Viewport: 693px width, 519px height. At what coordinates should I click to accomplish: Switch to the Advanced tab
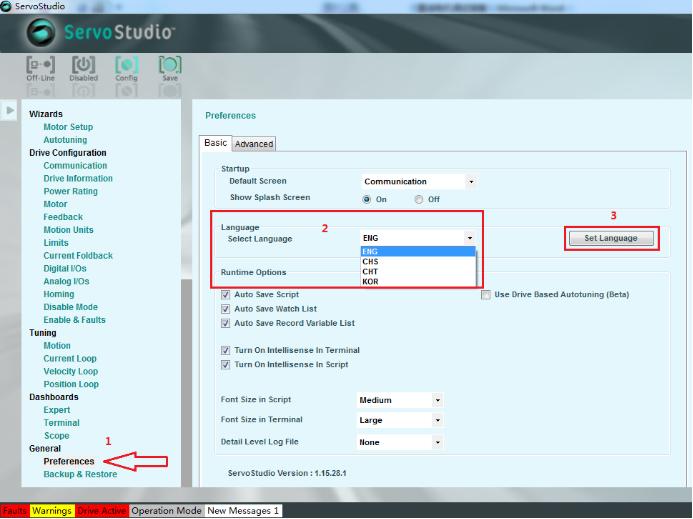pyautogui.click(x=254, y=144)
